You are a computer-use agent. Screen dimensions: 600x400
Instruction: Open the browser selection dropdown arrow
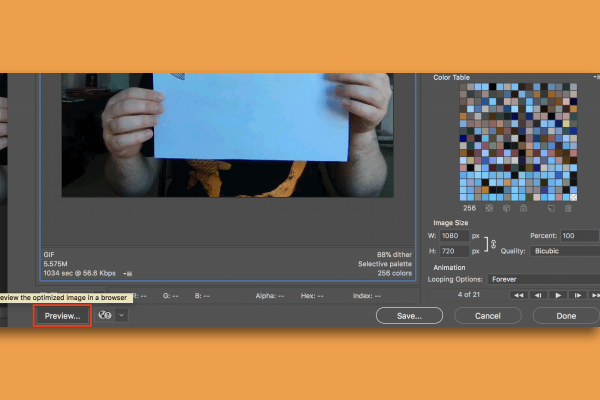(x=121, y=315)
